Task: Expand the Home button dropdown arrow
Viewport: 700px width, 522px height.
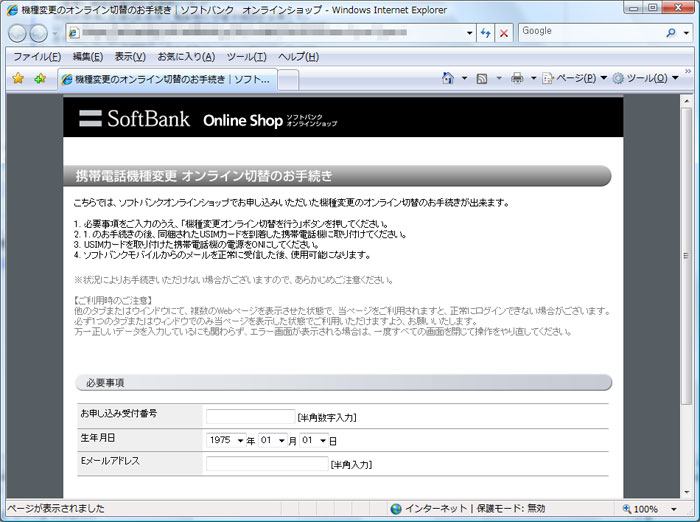Action: (x=464, y=78)
